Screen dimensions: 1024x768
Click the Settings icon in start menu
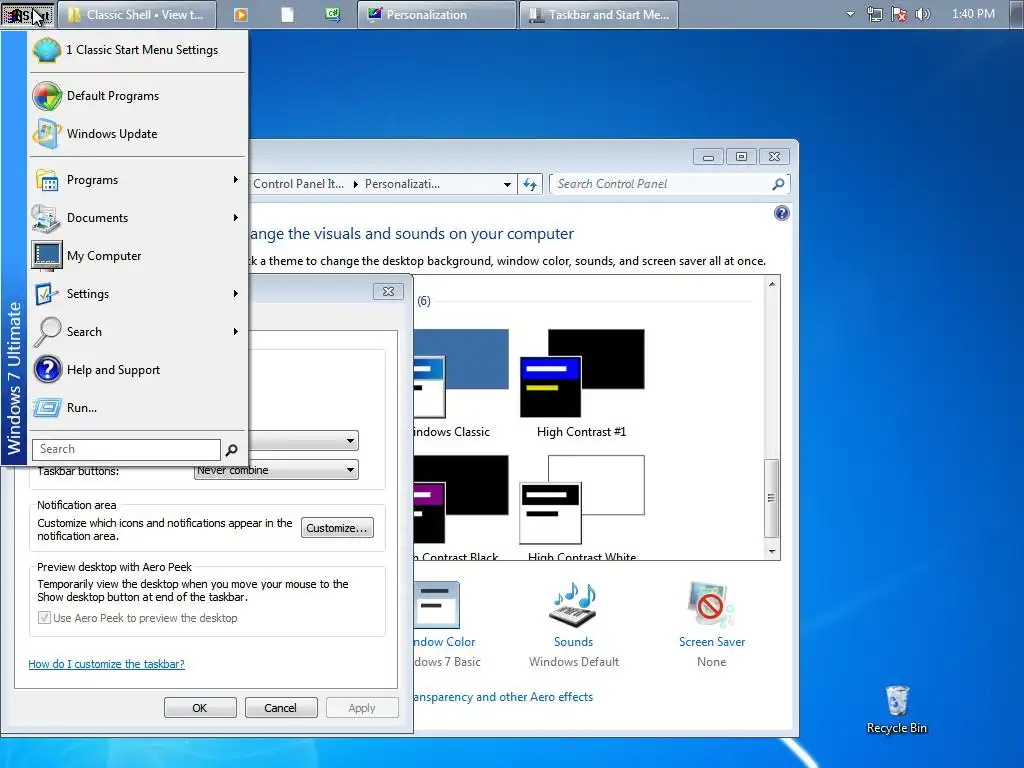(x=46, y=294)
